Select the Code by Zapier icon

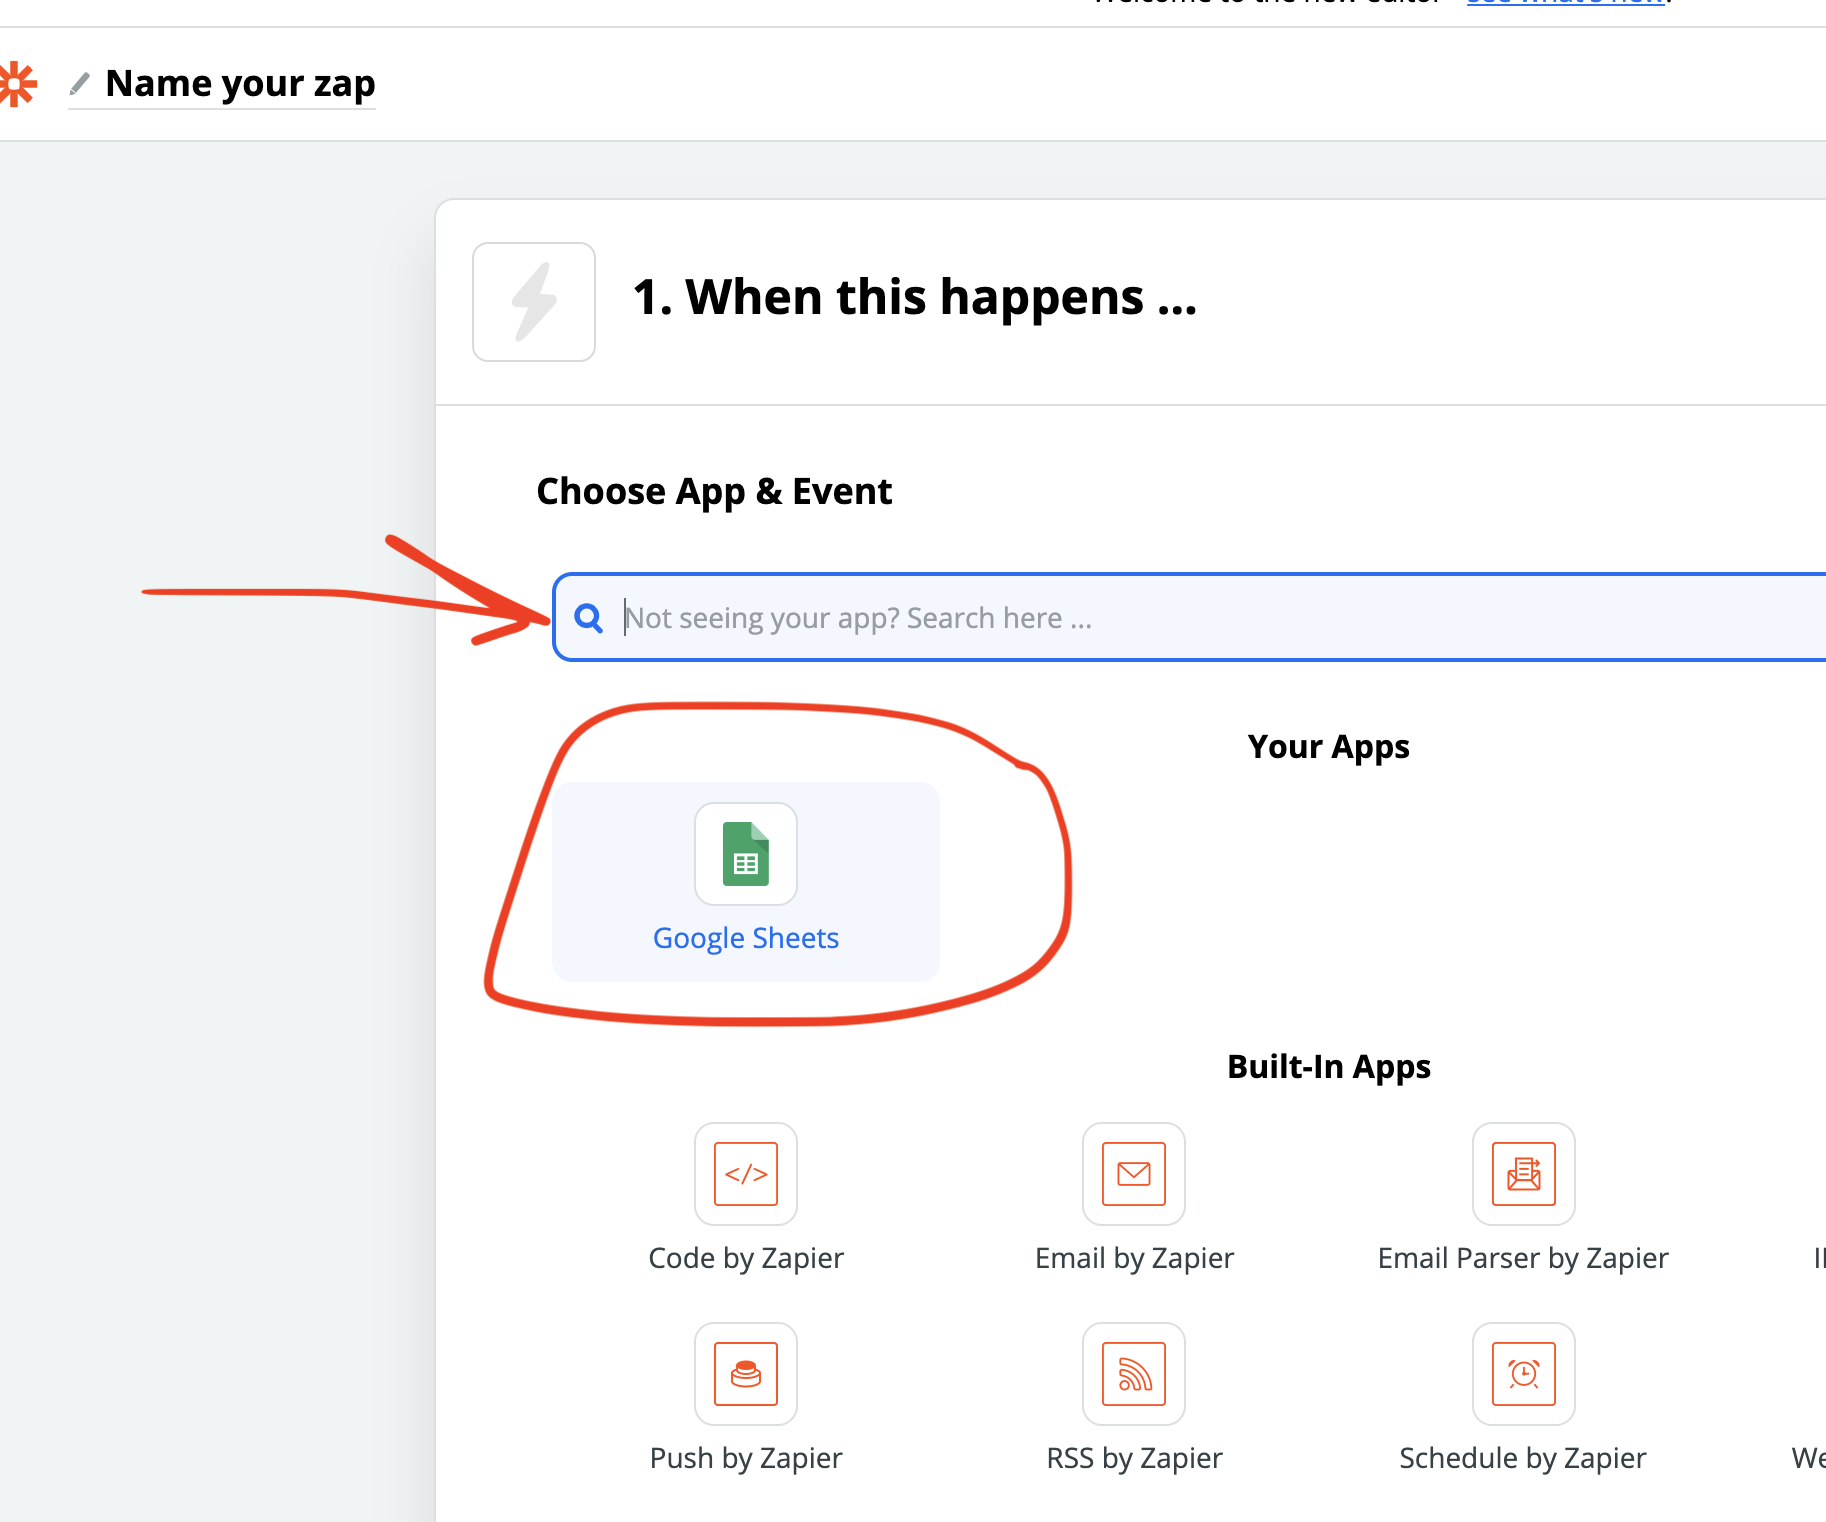click(x=746, y=1174)
